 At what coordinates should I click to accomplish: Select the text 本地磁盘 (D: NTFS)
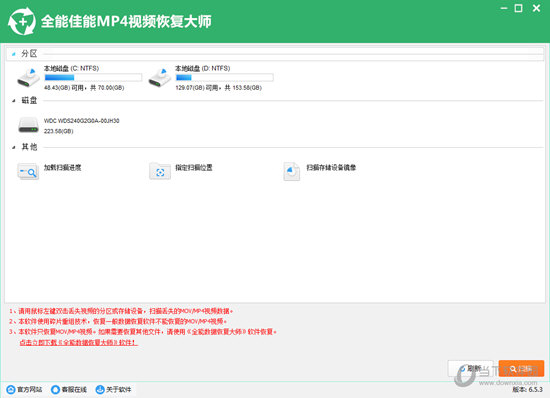click(203, 68)
